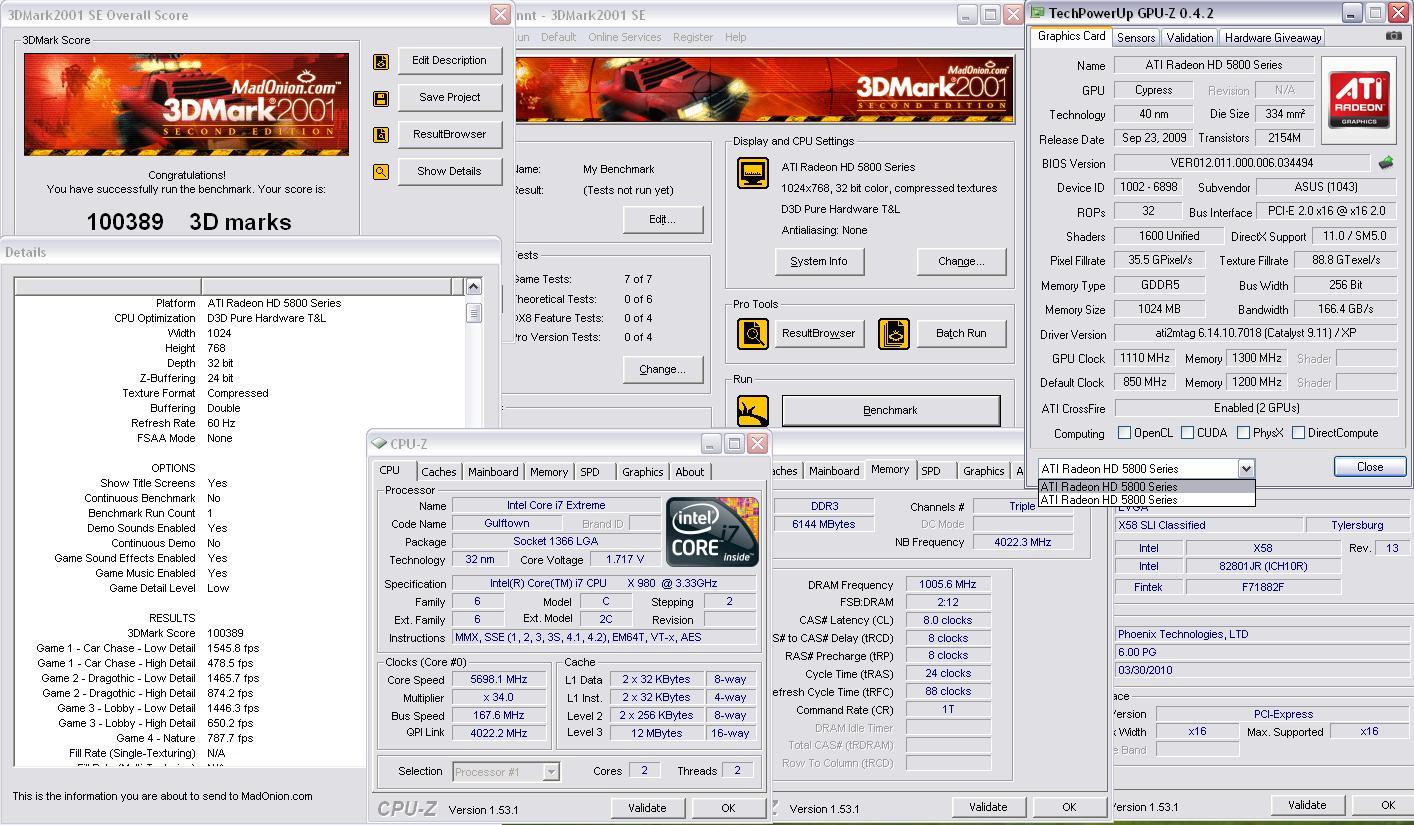Viewport: 1414px width, 825px height.
Task: Click the Show Details button
Action: coord(449,171)
